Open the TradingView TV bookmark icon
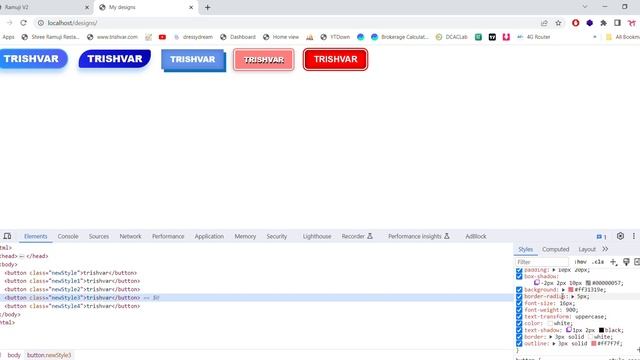This screenshot has width=640, height=360. pos(492,37)
